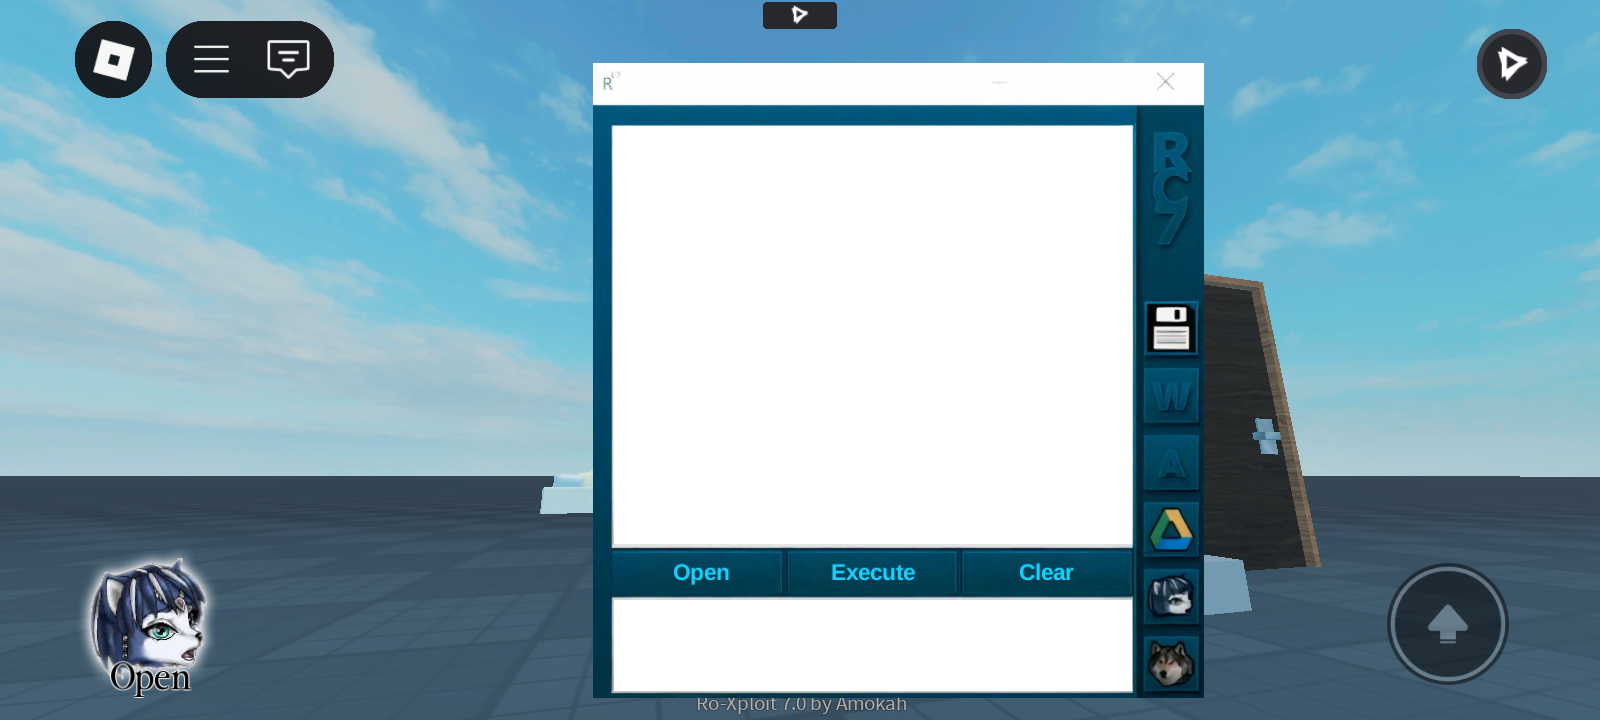Tap the wolf avatar Open toggle
The height and width of the screenshot is (720, 1600).
149,628
